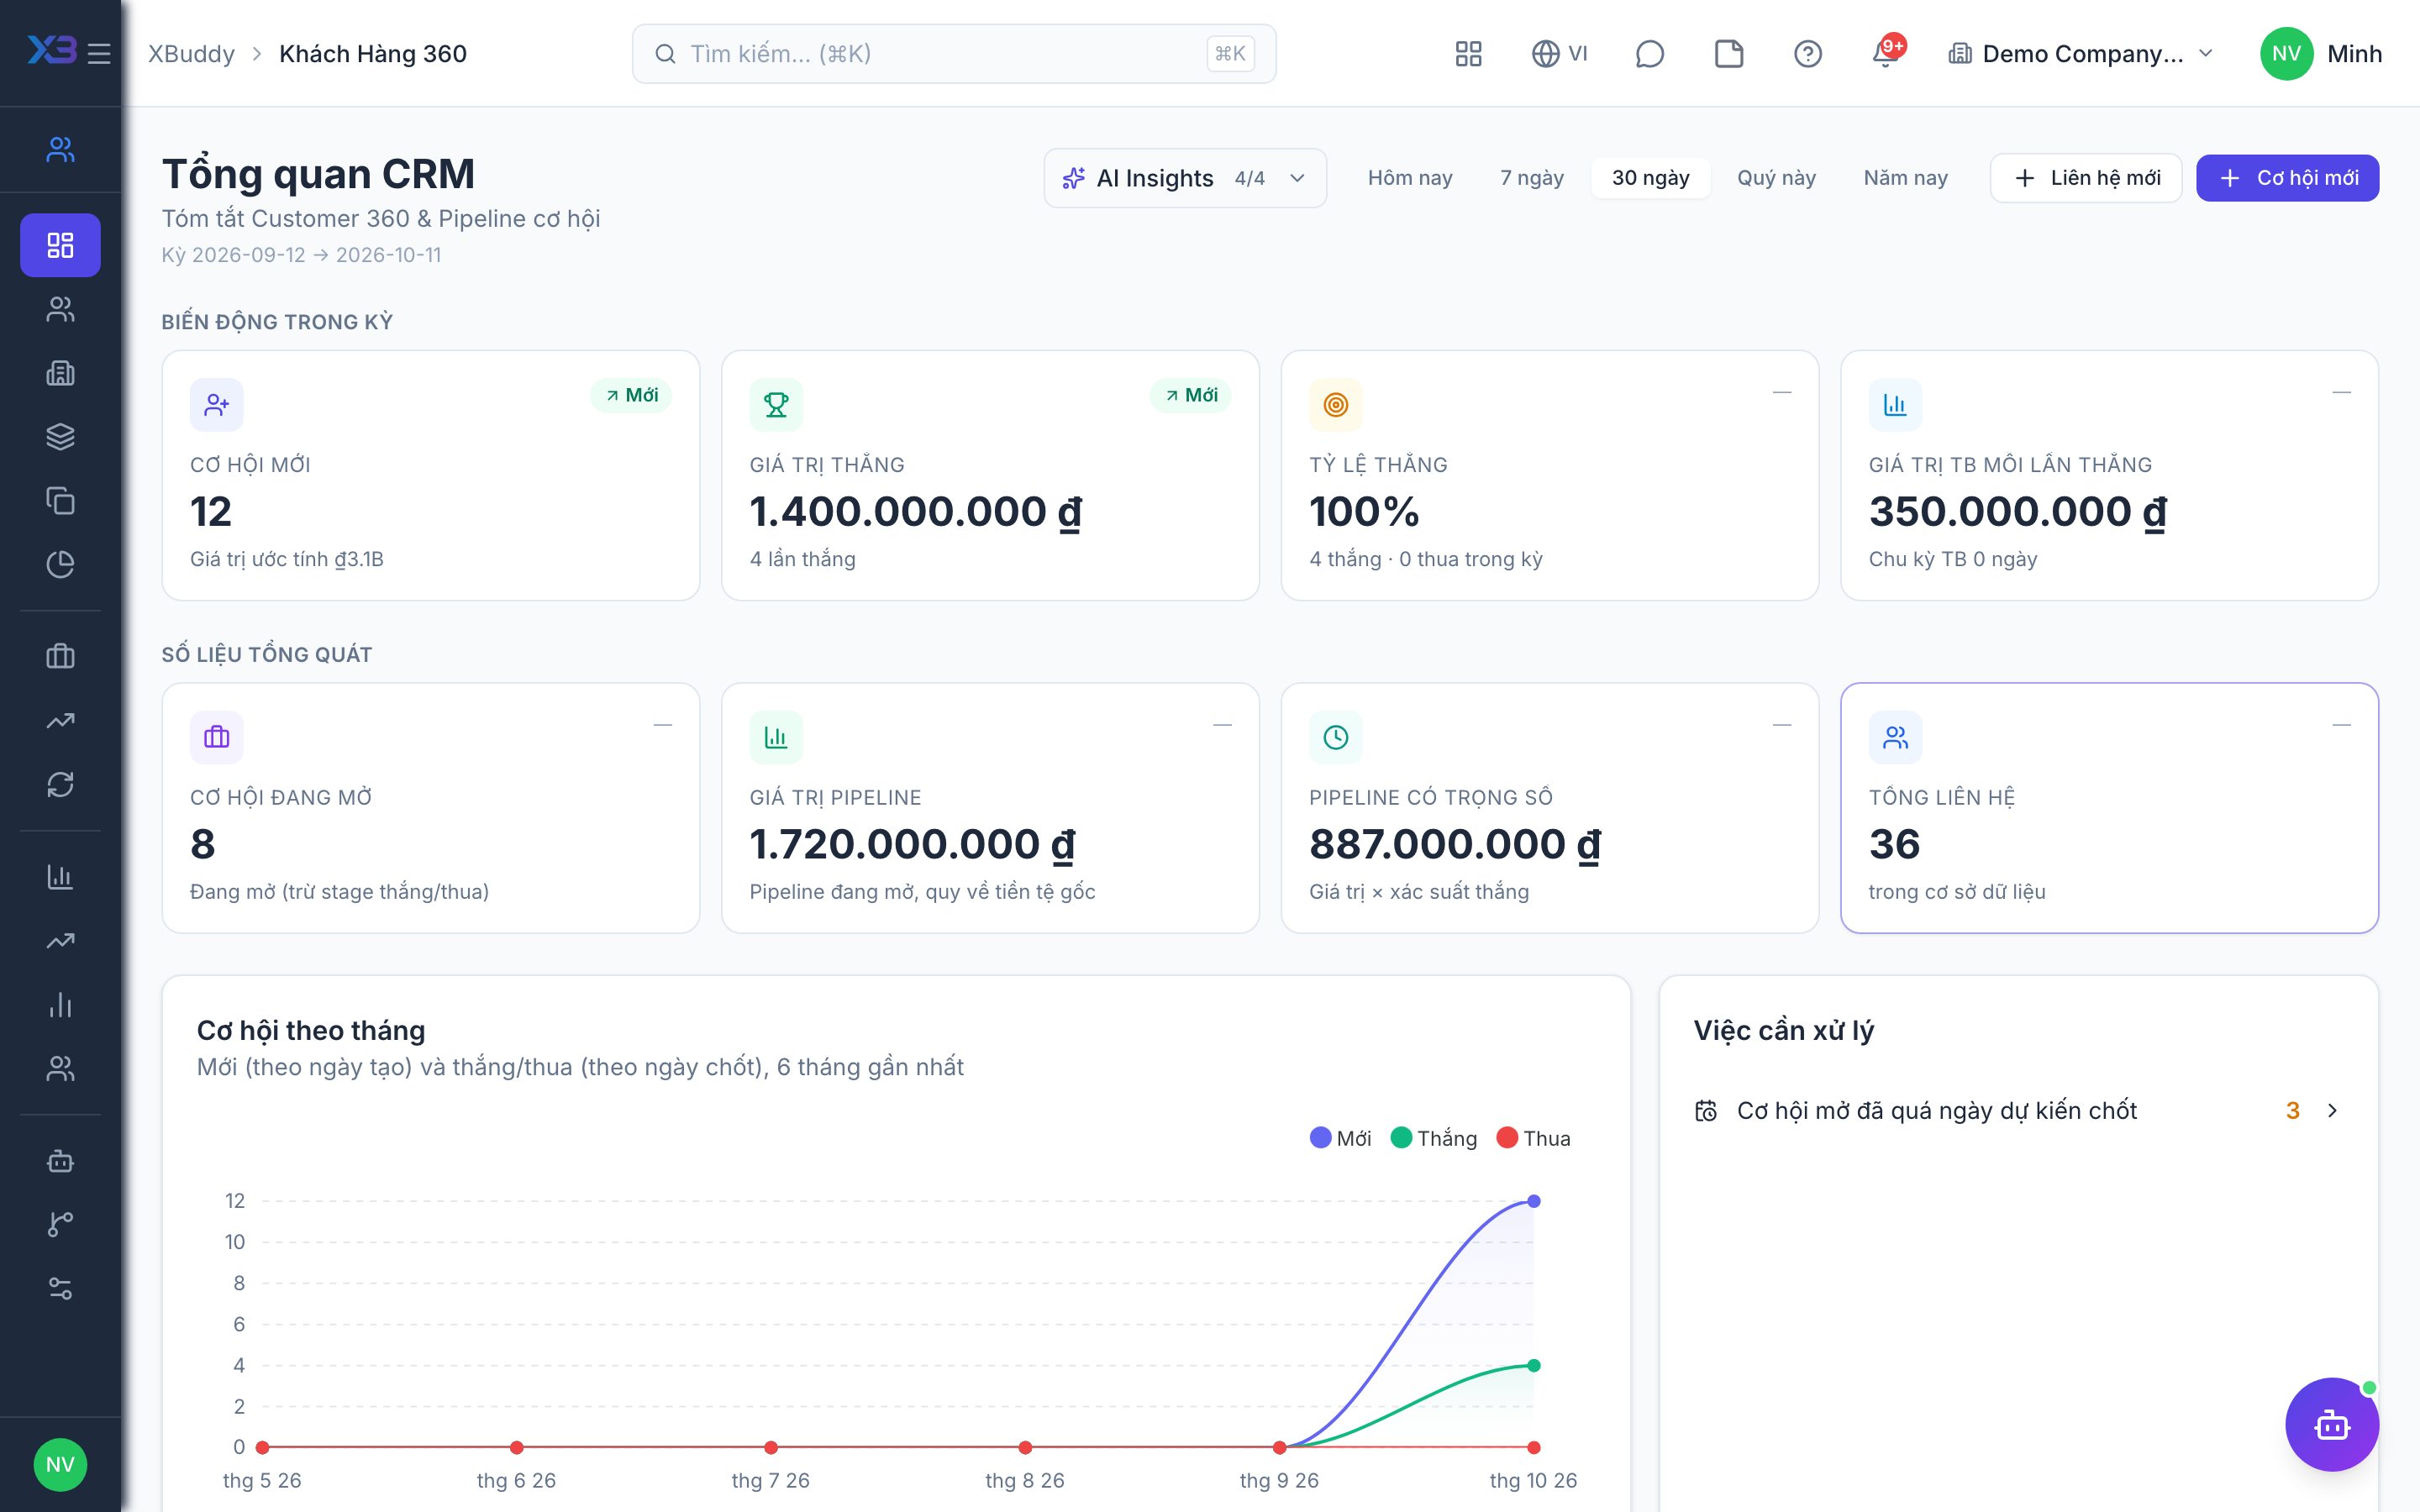Select the 30 ngày period tab
Screen dimensions: 2420x1512
(1650, 178)
